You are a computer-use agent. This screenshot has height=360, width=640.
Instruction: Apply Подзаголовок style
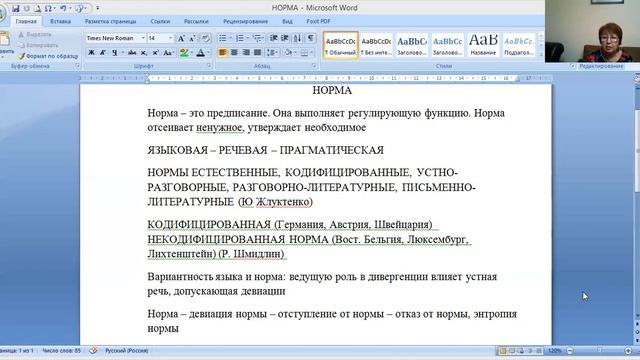tap(519, 45)
